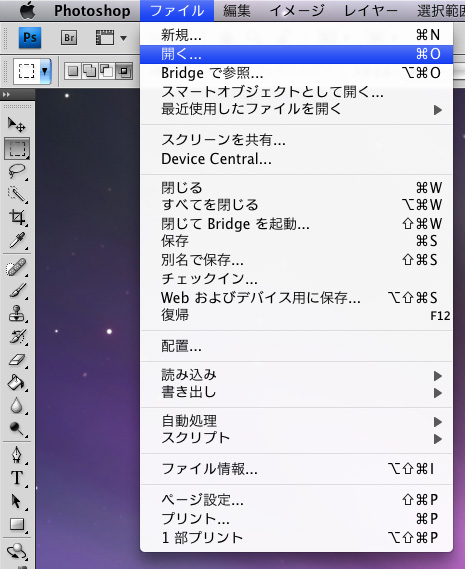Image resolution: width=465 pixels, height=569 pixels.
Task: Expand the スクリプト submenu
Action: [297, 438]
